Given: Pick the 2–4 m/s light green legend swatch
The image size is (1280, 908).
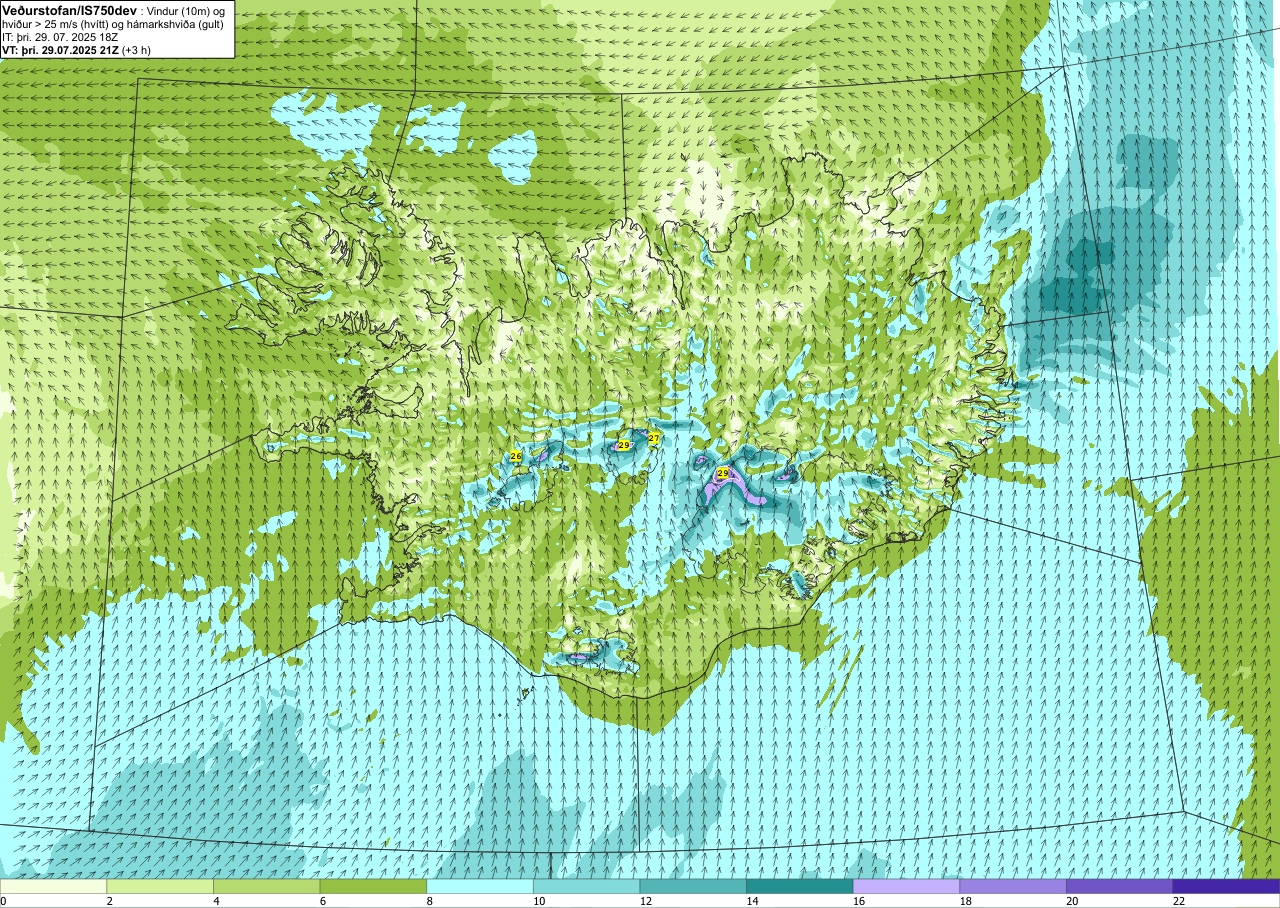Looking at the screenshot, I should click(160, 886).
